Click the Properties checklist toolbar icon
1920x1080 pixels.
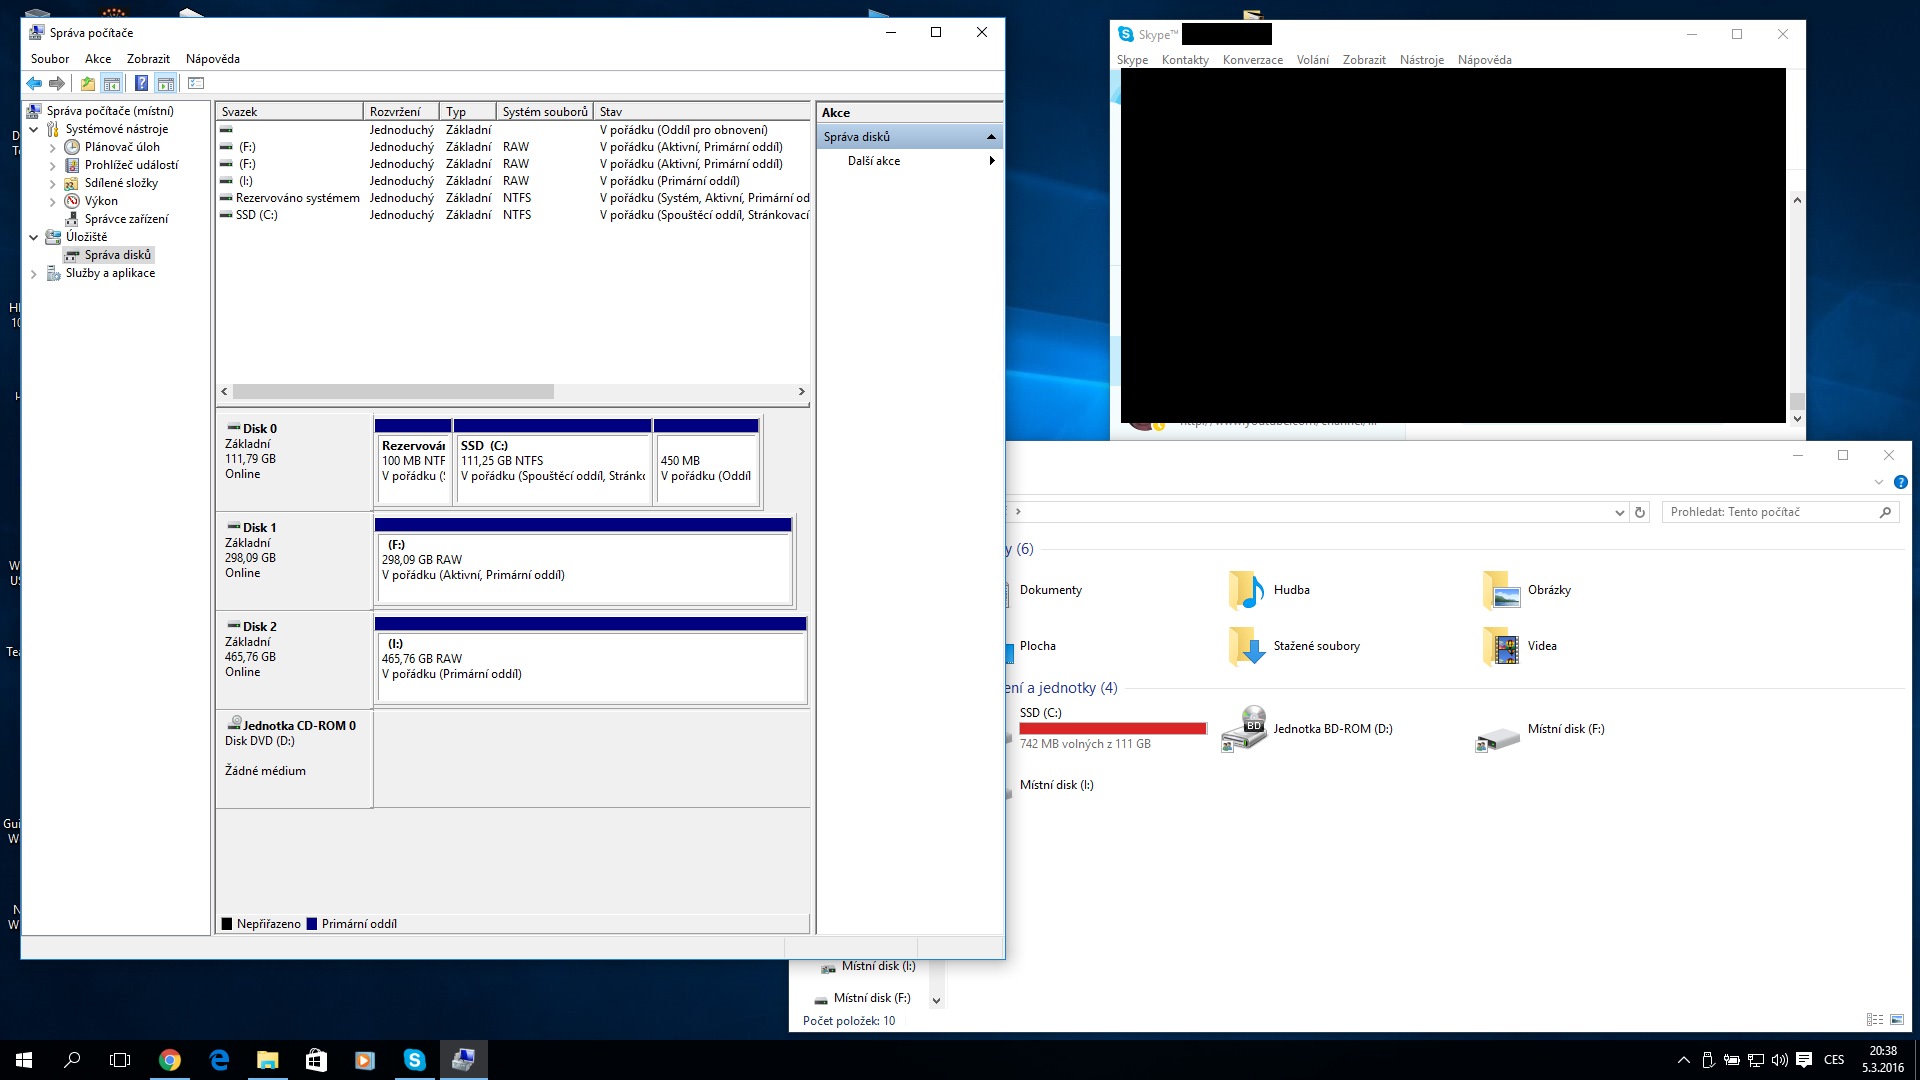point(196,84)
